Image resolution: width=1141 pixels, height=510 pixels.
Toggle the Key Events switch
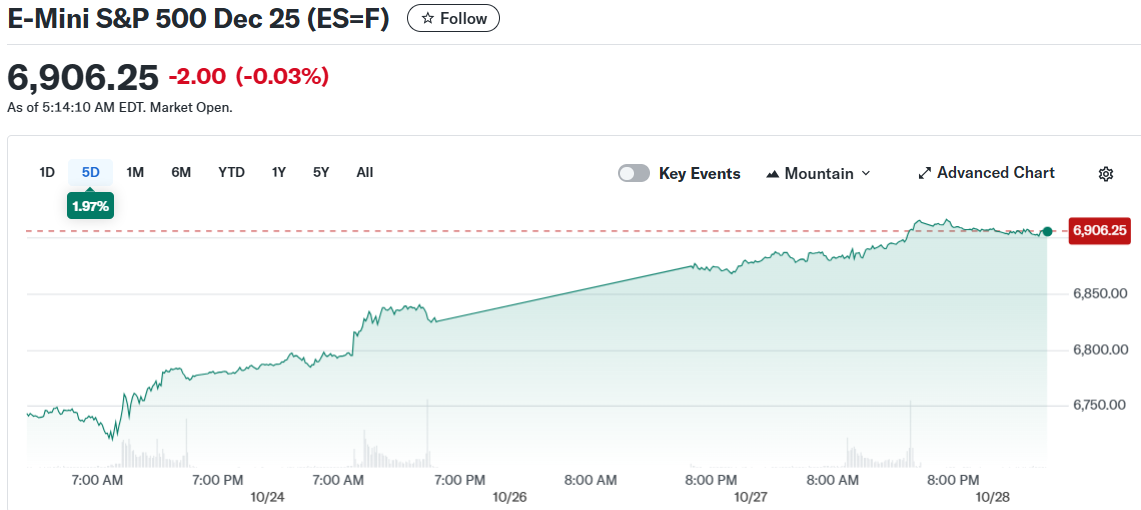(x=634, y=173)
